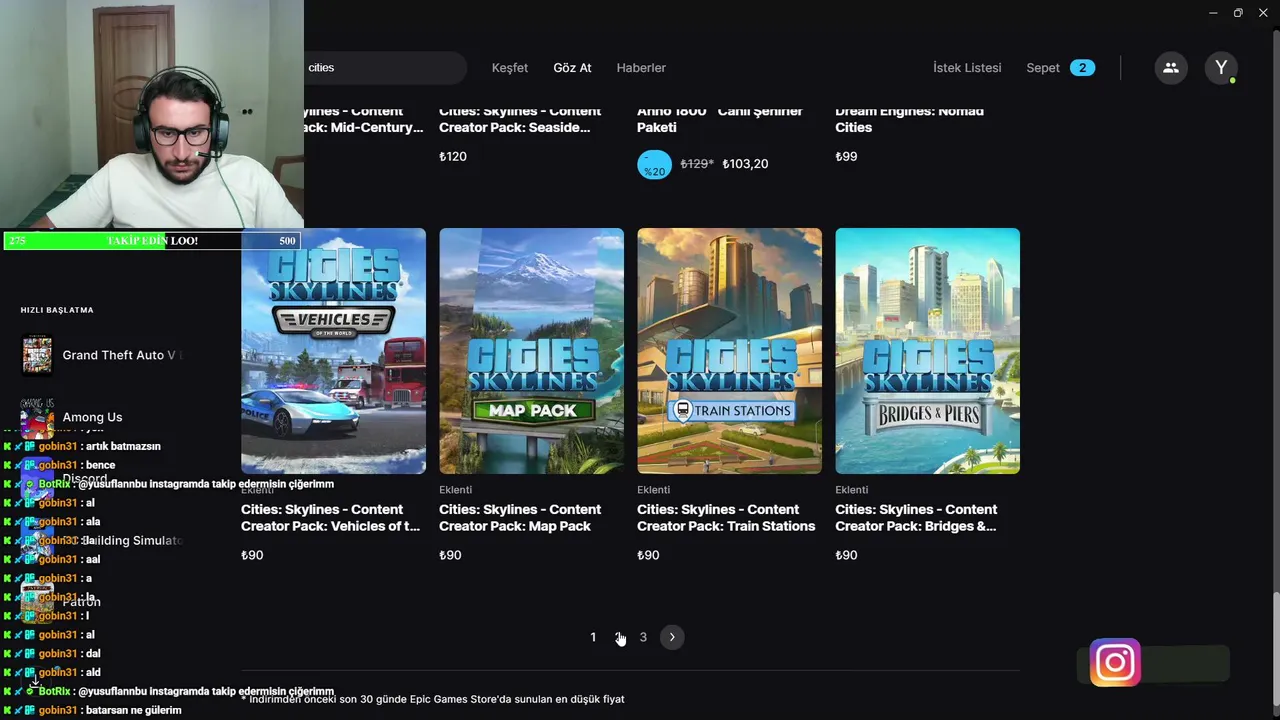Click the %20 discount badge

click(654, 164)
